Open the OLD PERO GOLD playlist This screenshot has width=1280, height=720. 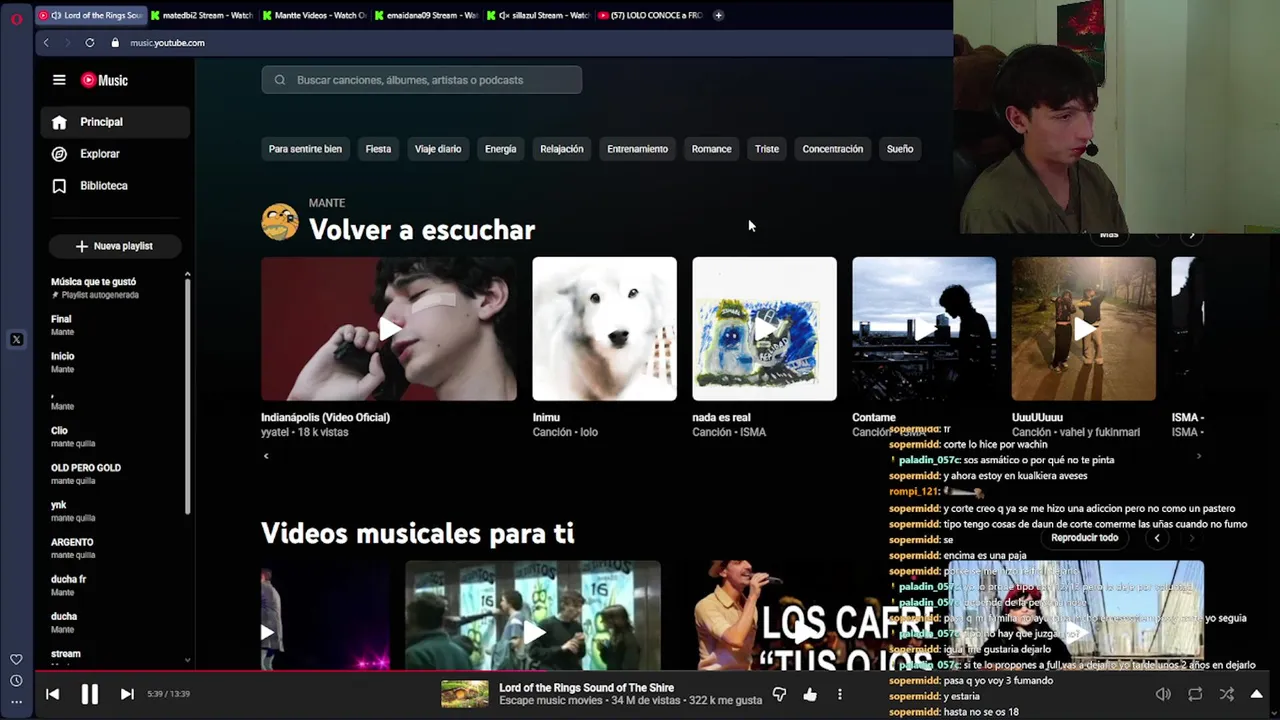[115, 473]
